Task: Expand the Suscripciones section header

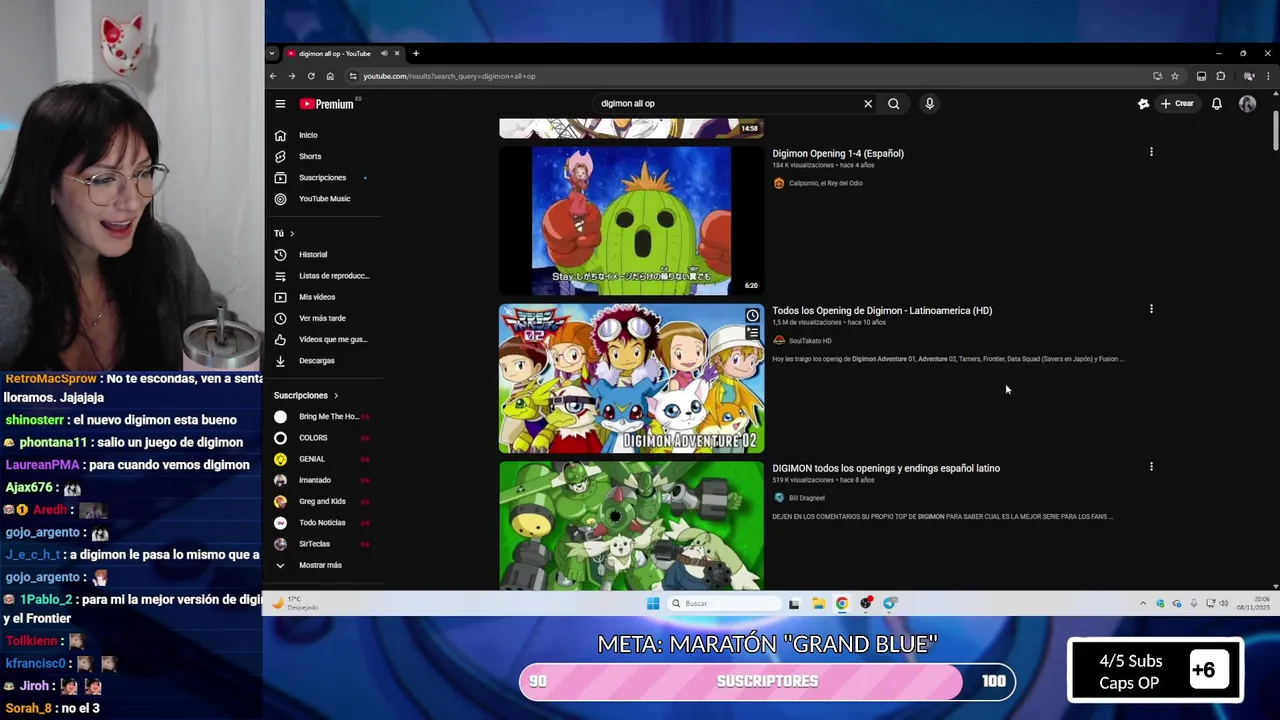Action: pyautogui.click(x=307, y=395)
